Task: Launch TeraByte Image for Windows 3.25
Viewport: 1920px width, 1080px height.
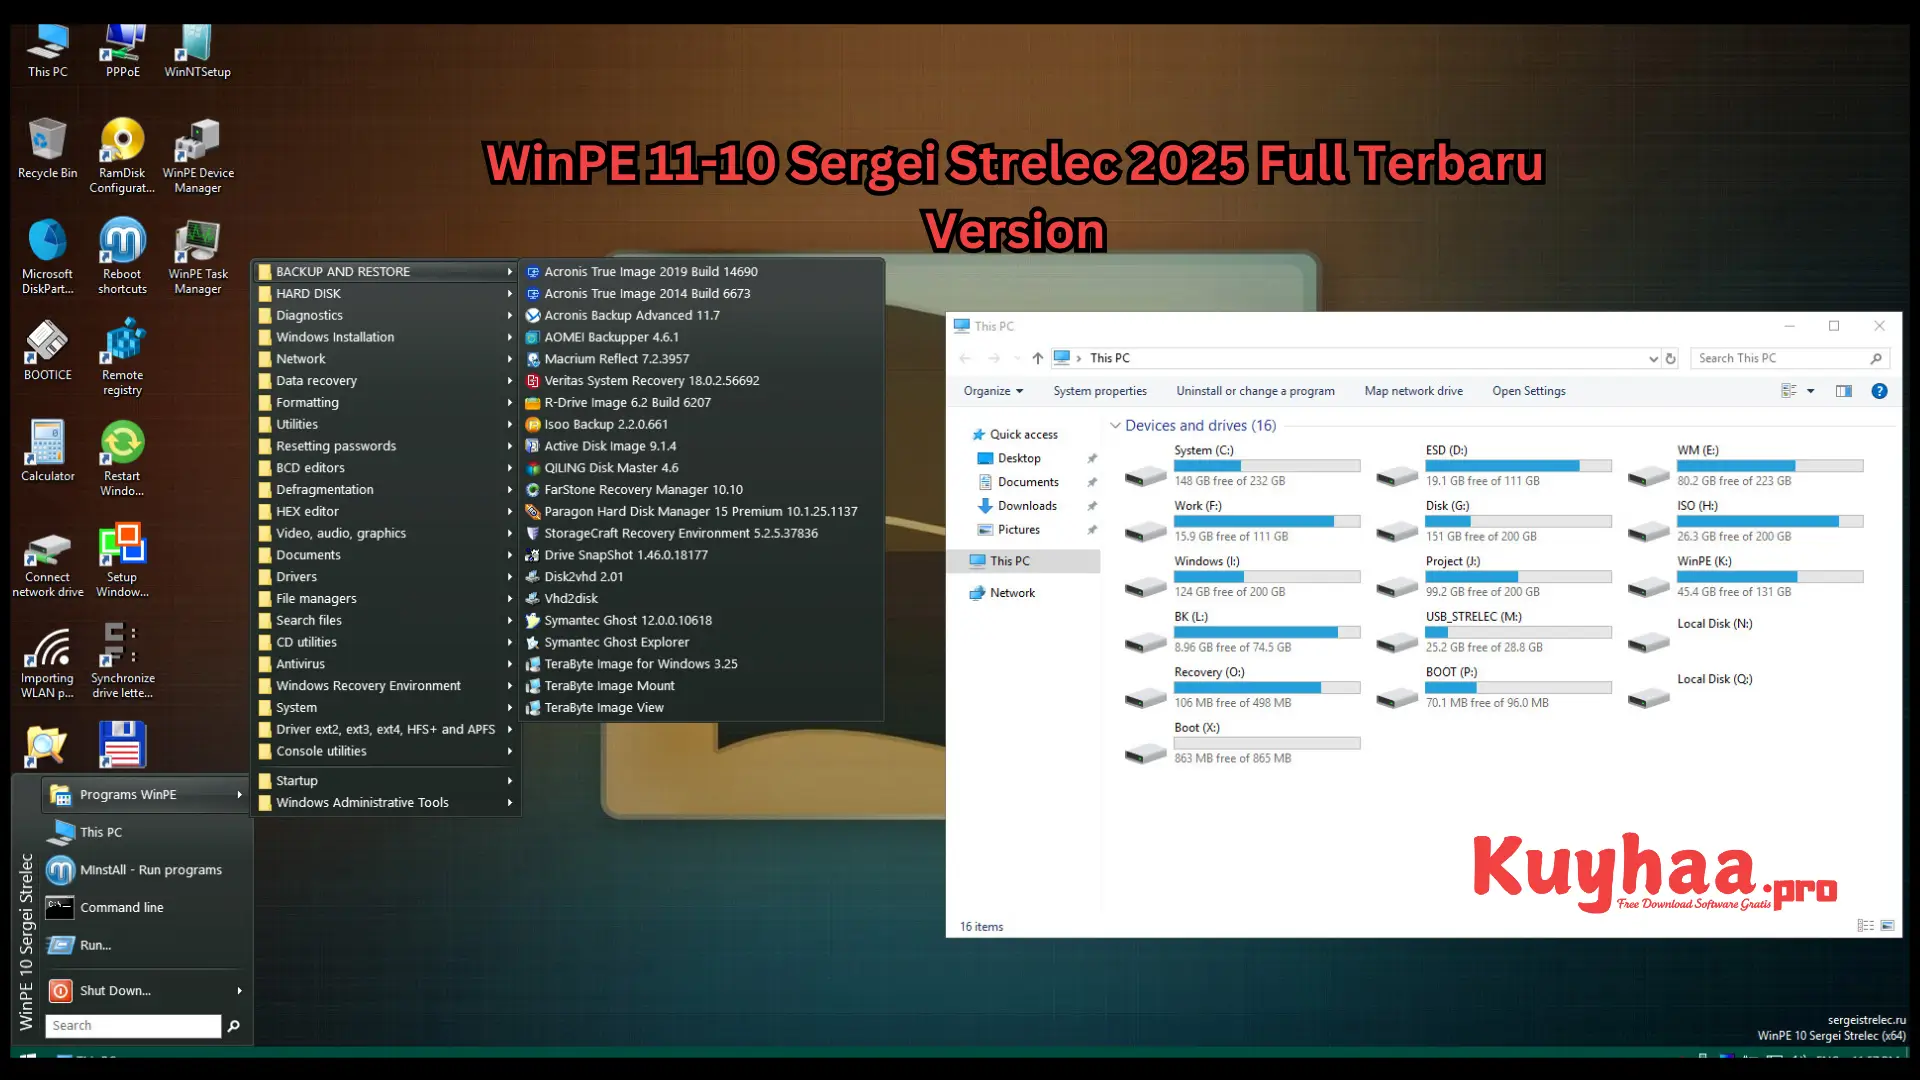Action: [x=641, y=662]
